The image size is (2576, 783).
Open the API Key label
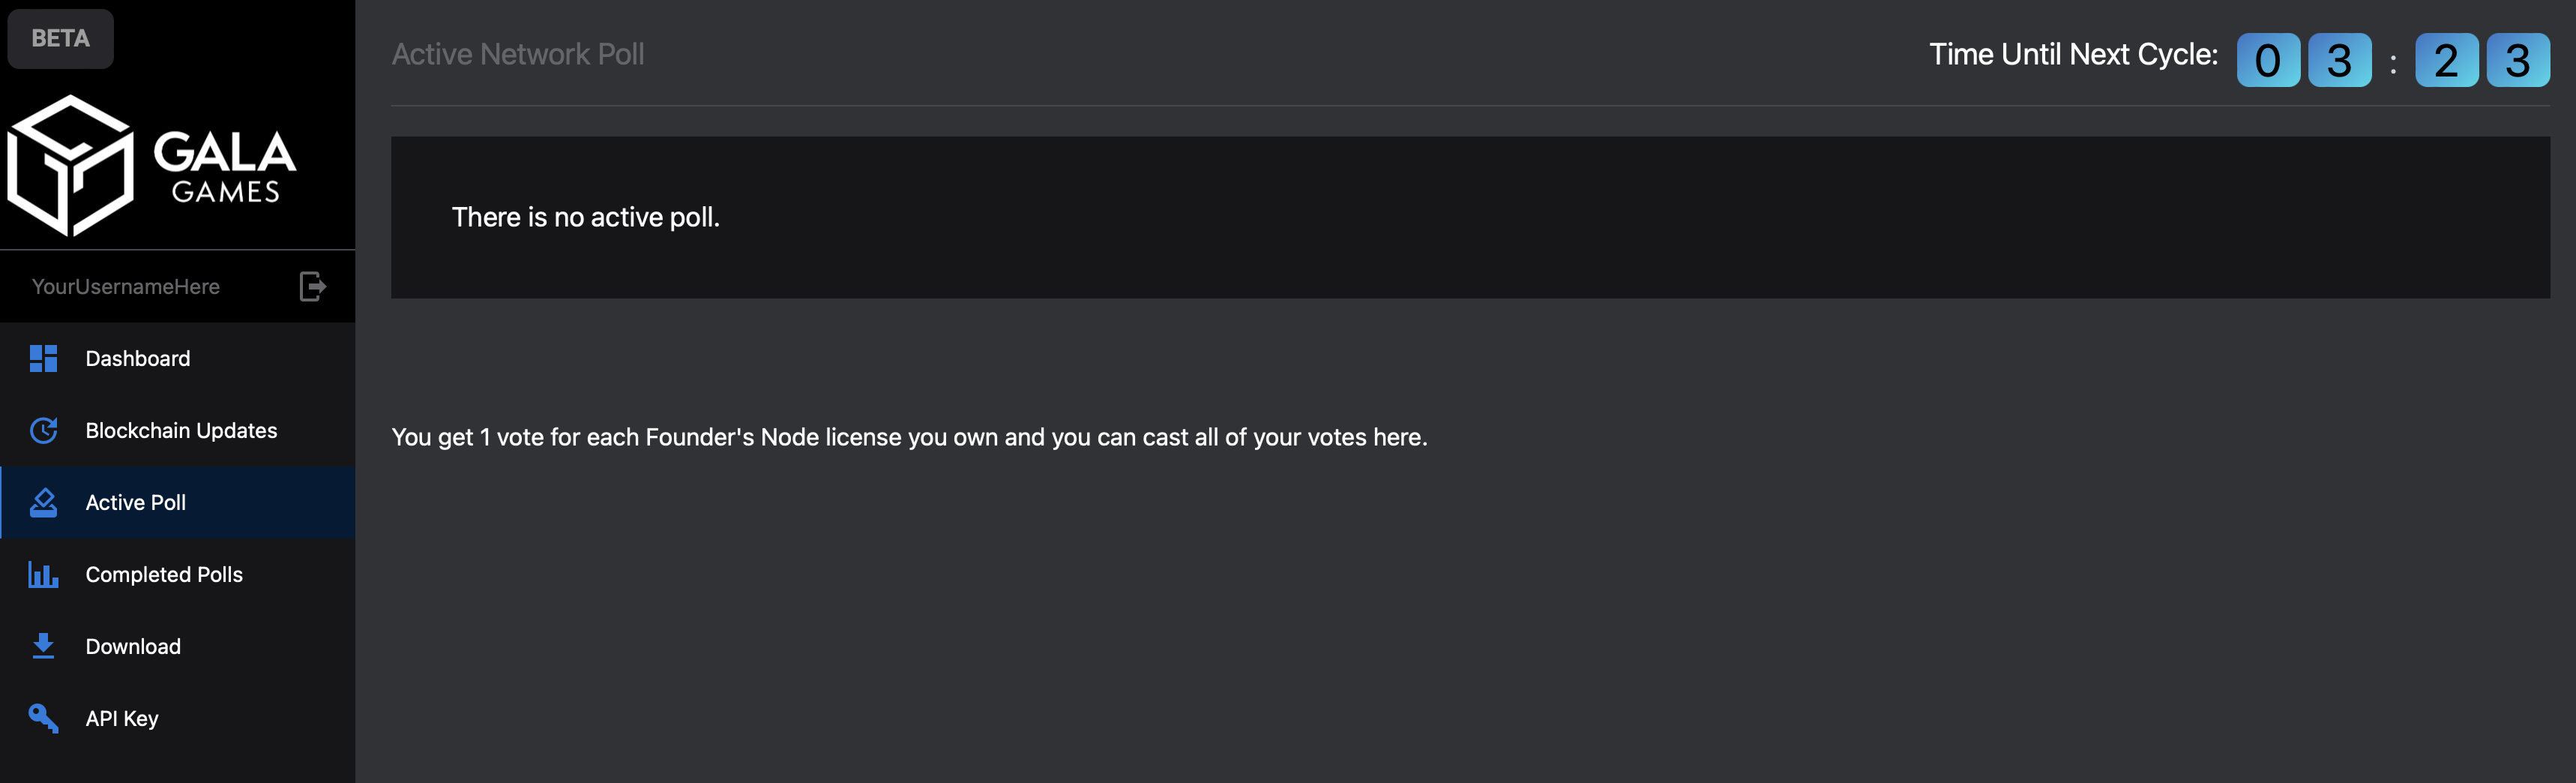(x=122, y=719)
